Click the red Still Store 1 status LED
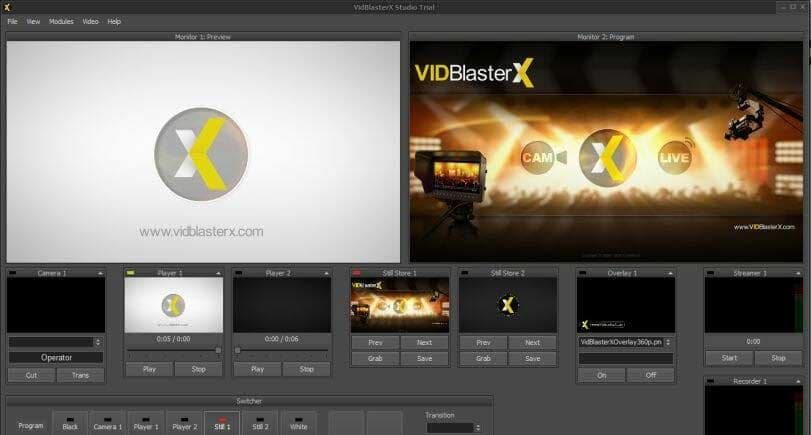Viewport: 811px width, 435px height. 356,273
